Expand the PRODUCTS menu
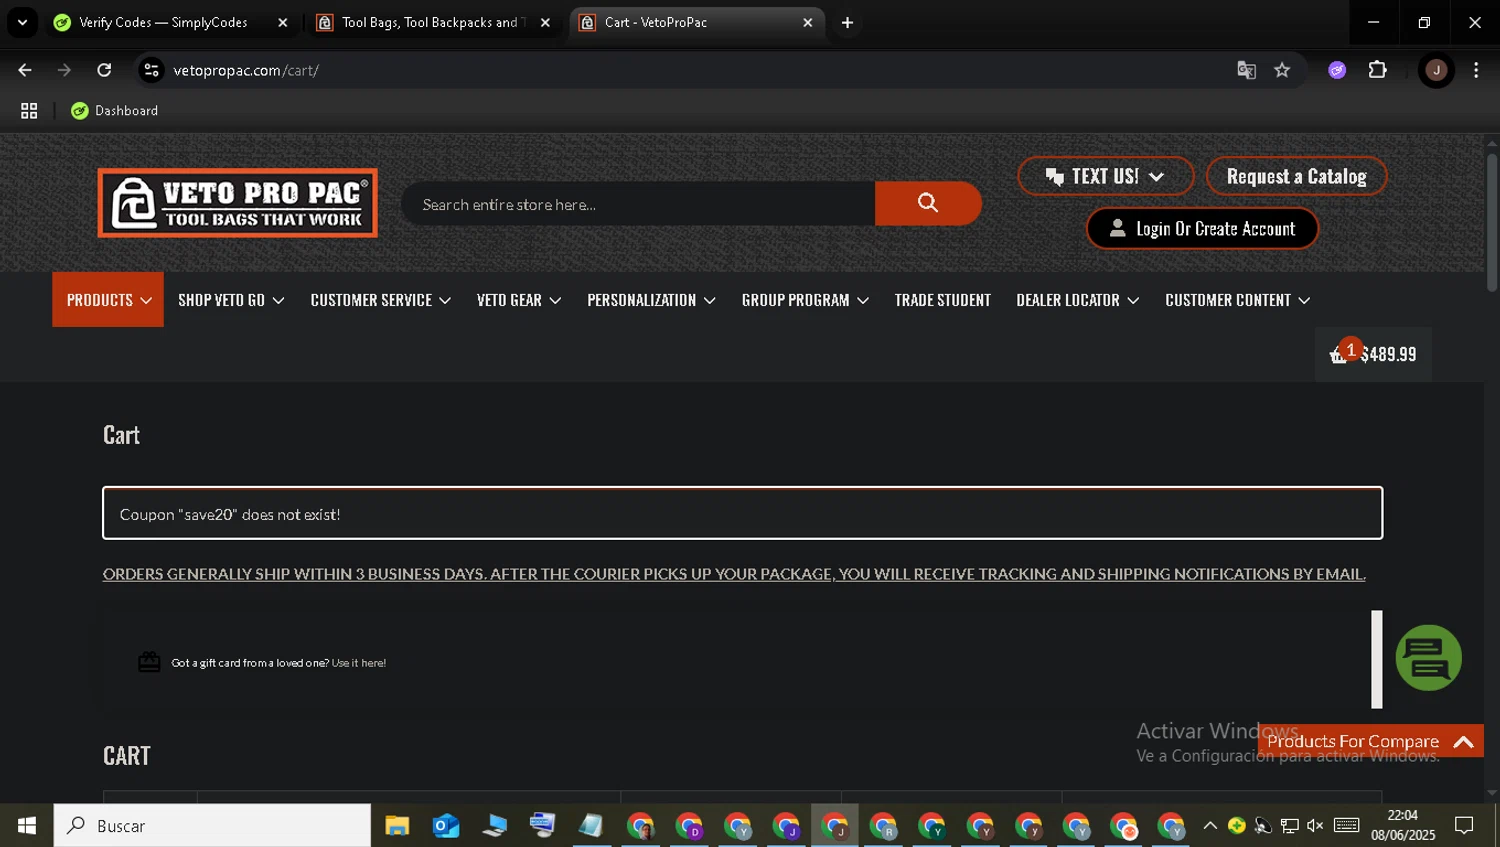The image size is (1500, 847). point(108,300)
